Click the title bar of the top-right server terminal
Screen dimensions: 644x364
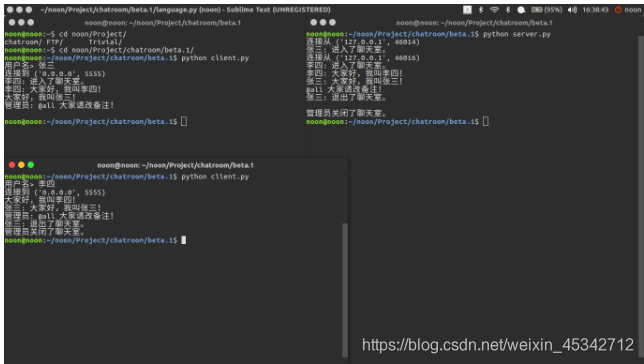[474, 23]
